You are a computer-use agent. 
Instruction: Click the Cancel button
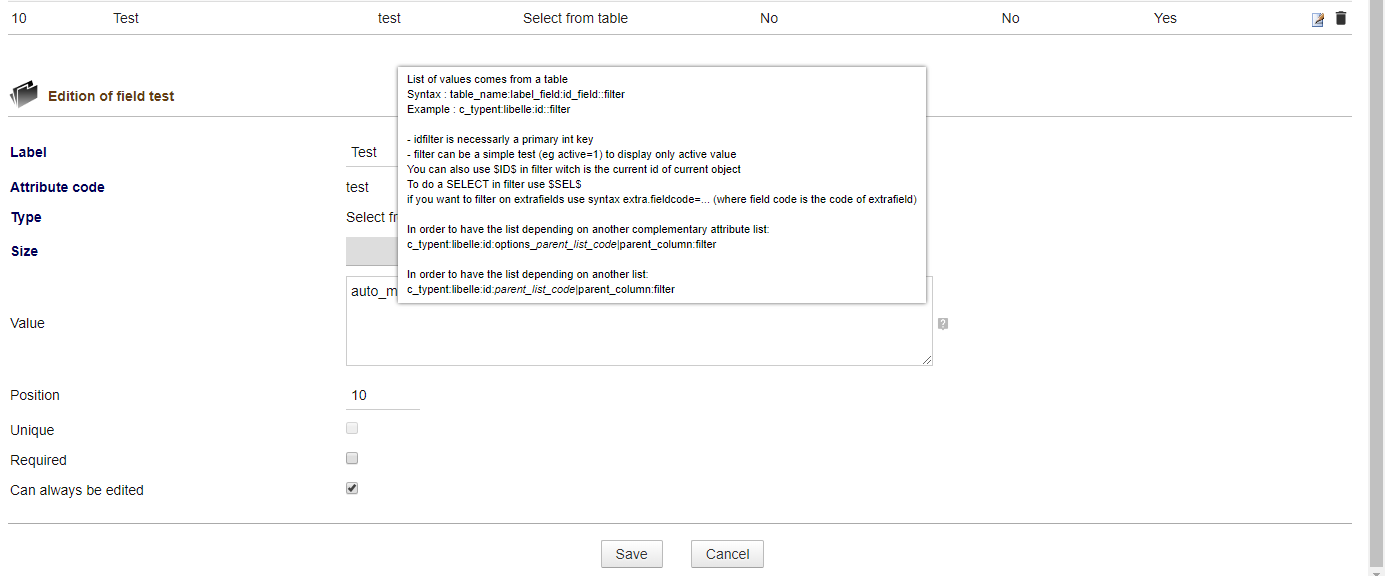click(726, 553)
